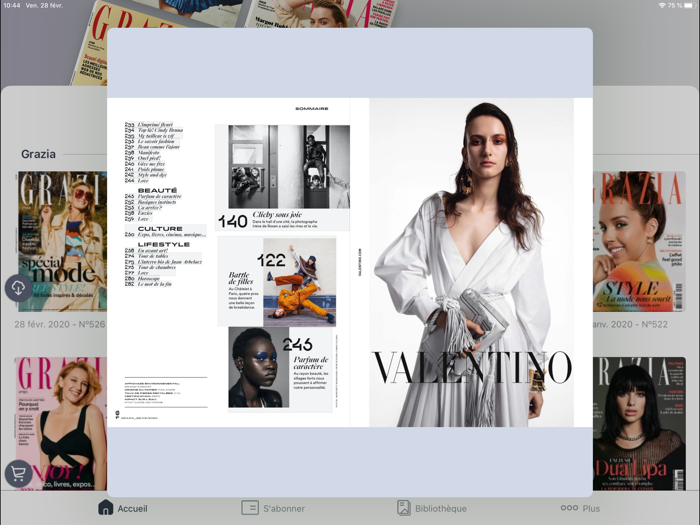Tap the 10:44 clock in the status bar
The height and width of the screenshot is (525, 700).
[12, 5]
